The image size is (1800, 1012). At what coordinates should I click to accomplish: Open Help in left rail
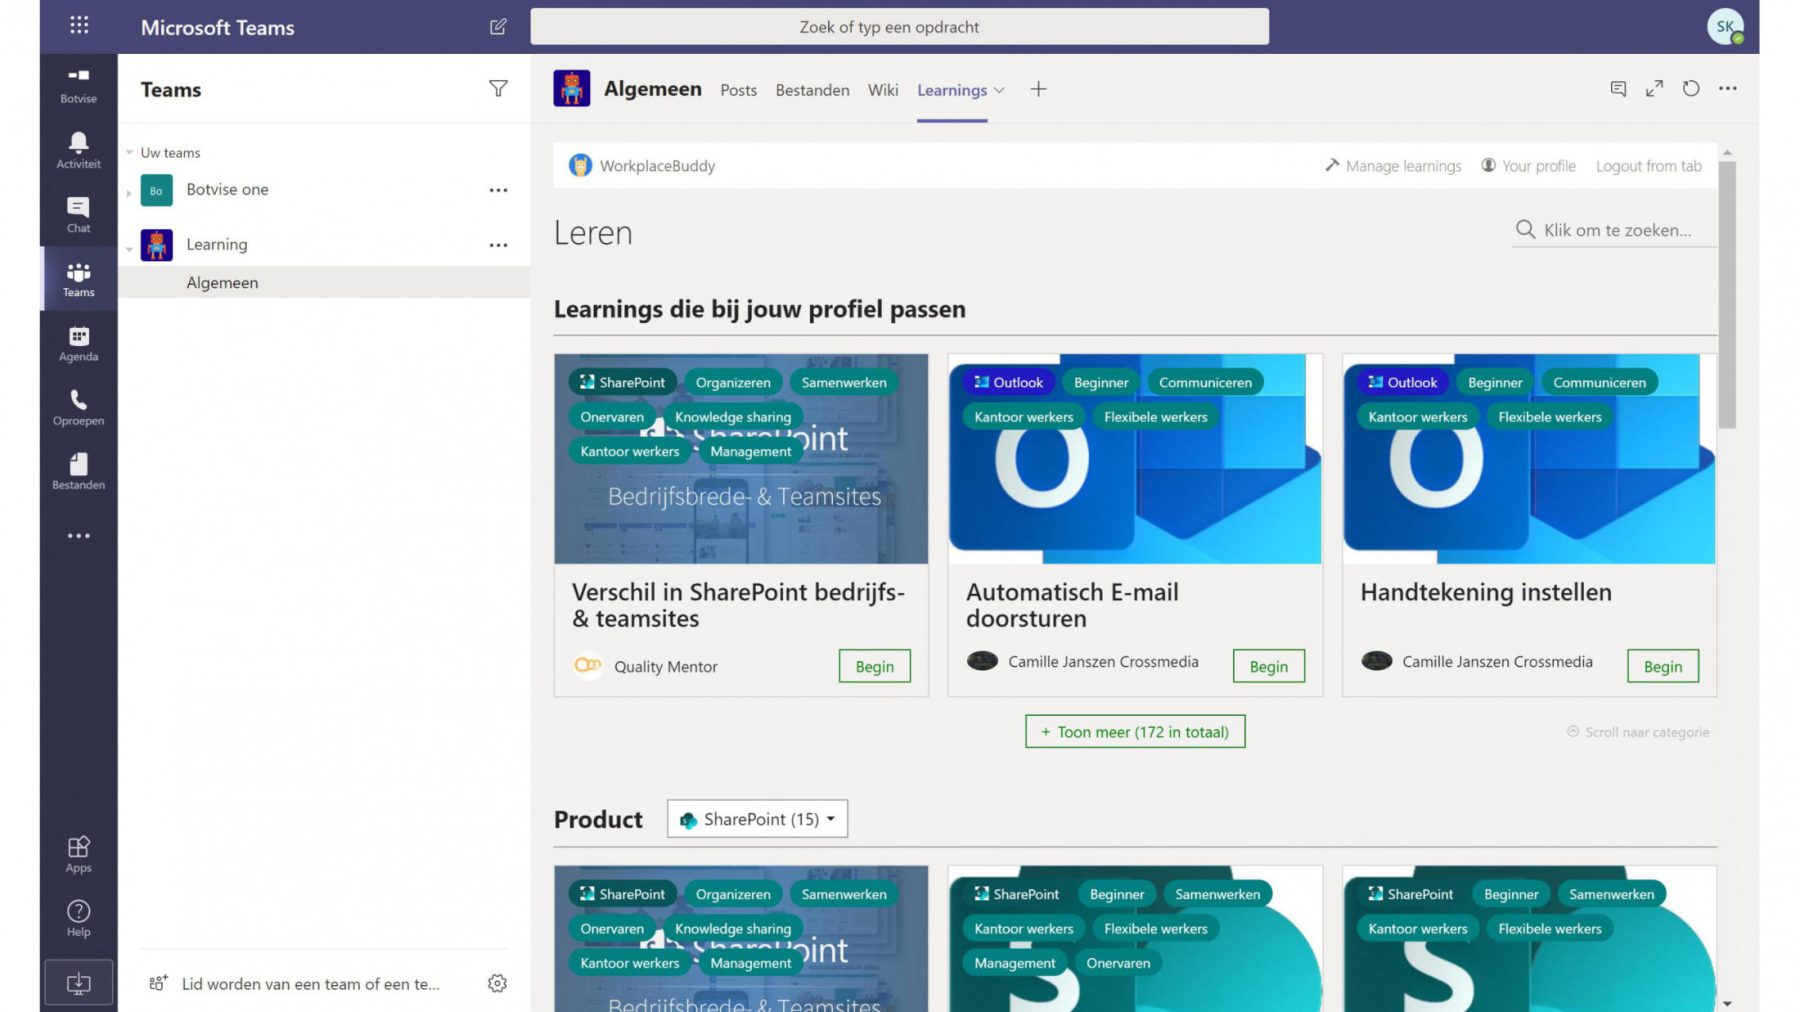coord(78,918)
